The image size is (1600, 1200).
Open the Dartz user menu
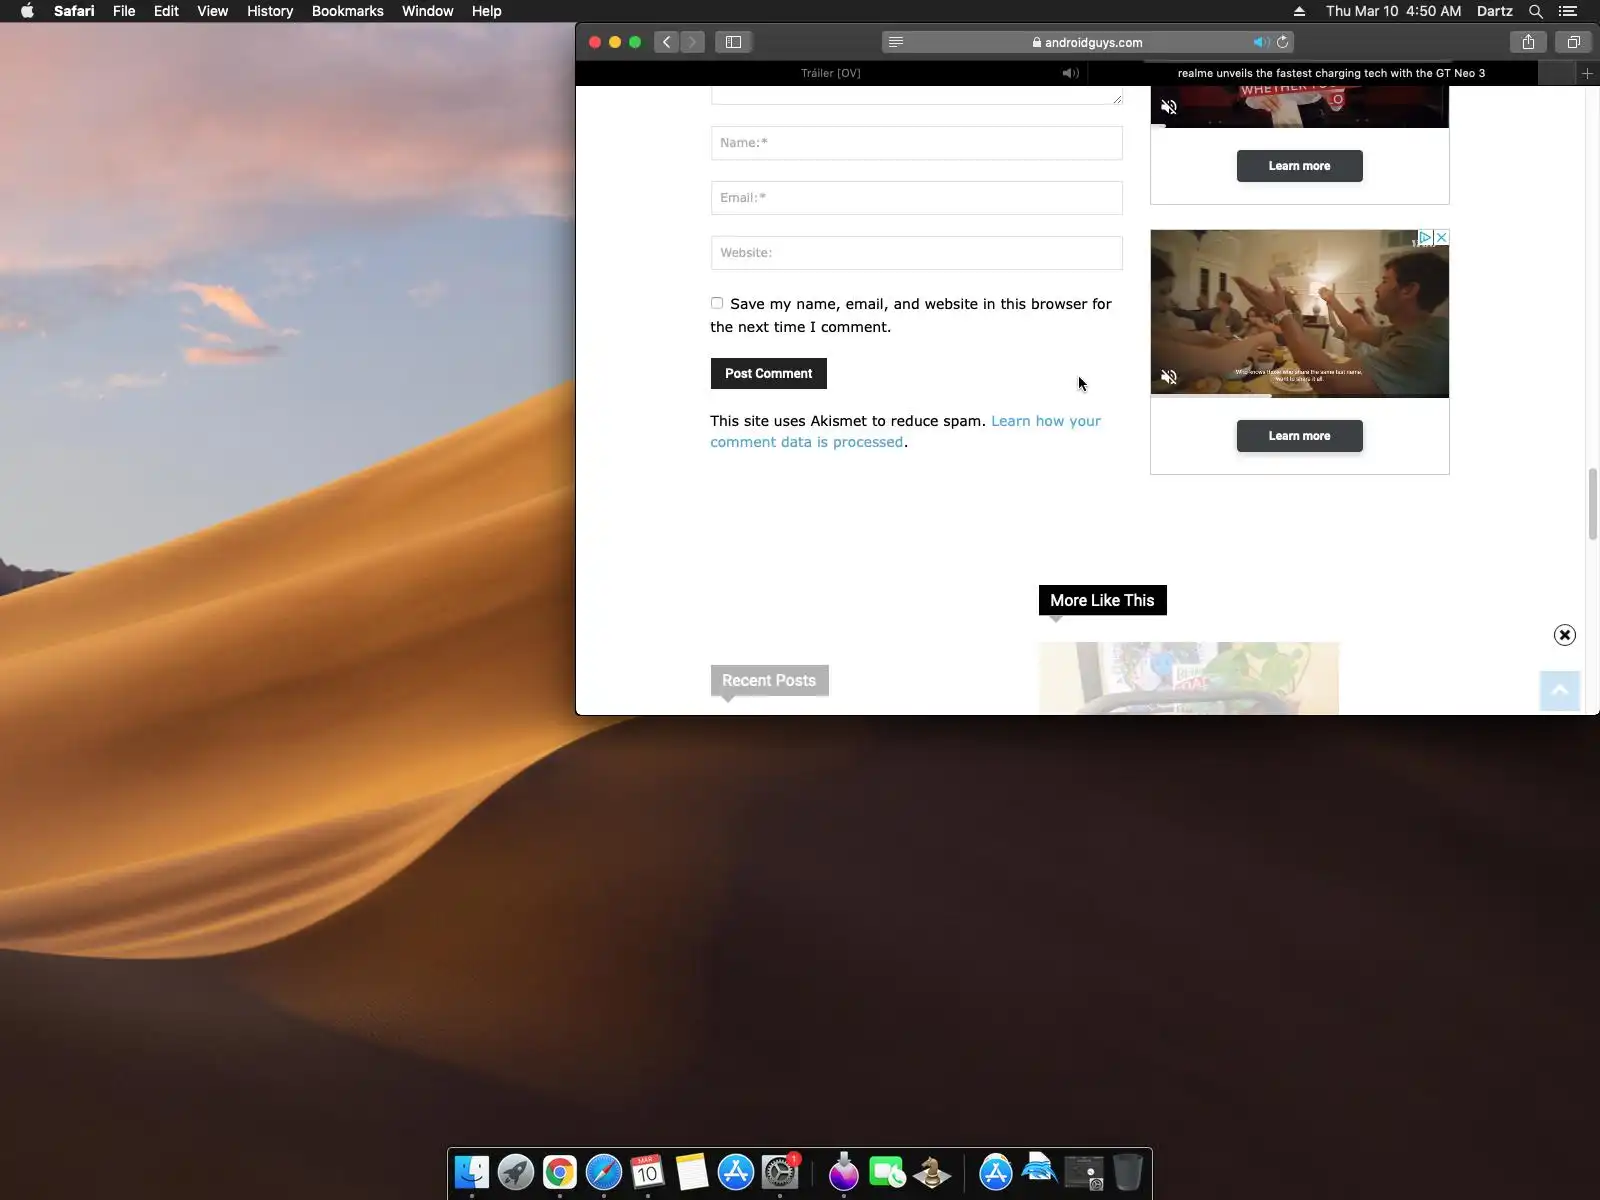tap(1494, 11)
